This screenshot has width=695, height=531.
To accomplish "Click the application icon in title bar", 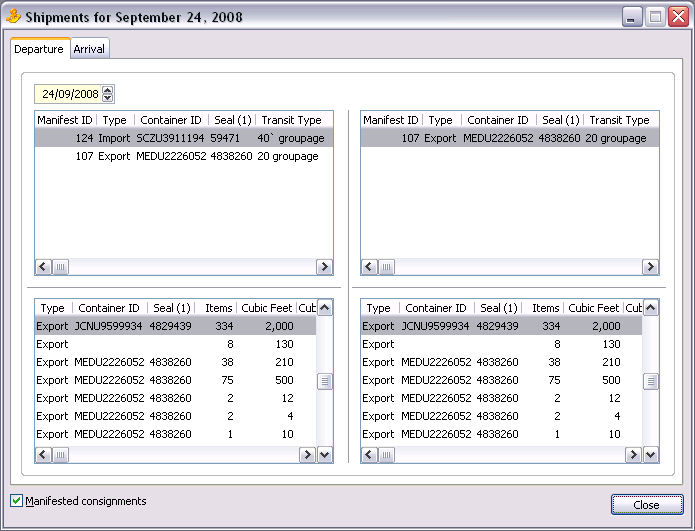I will [14, 17].
